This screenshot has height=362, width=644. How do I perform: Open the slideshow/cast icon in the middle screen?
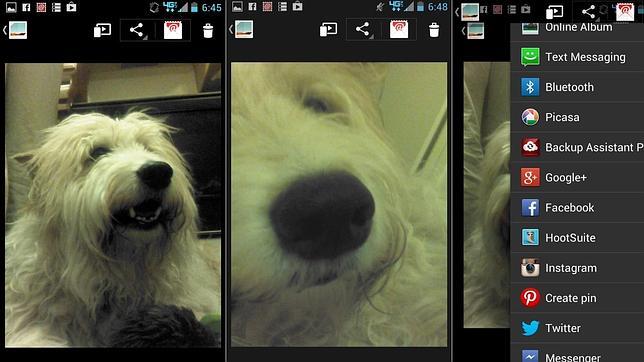[x=328, y=29]
